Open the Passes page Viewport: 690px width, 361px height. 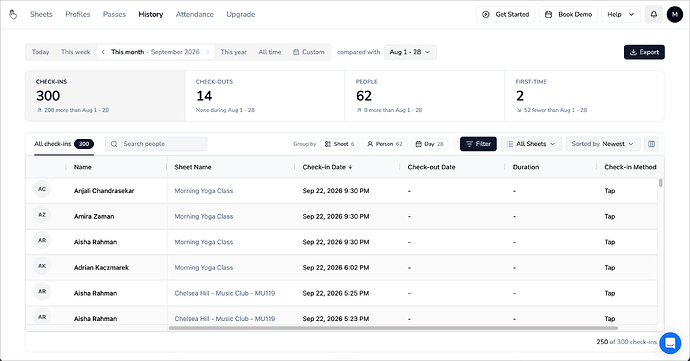114,15
